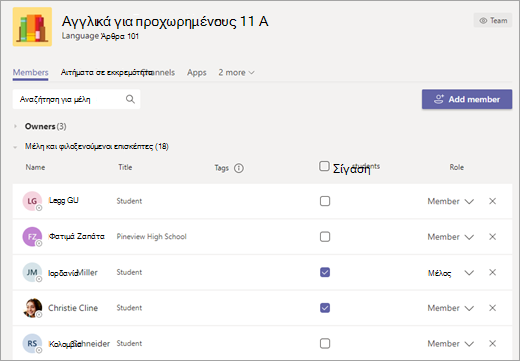Viewport: 520px width, 361px height.
Task: Click the name Φατιμά Ζαπάτα
Action: (x=77, y=236)
